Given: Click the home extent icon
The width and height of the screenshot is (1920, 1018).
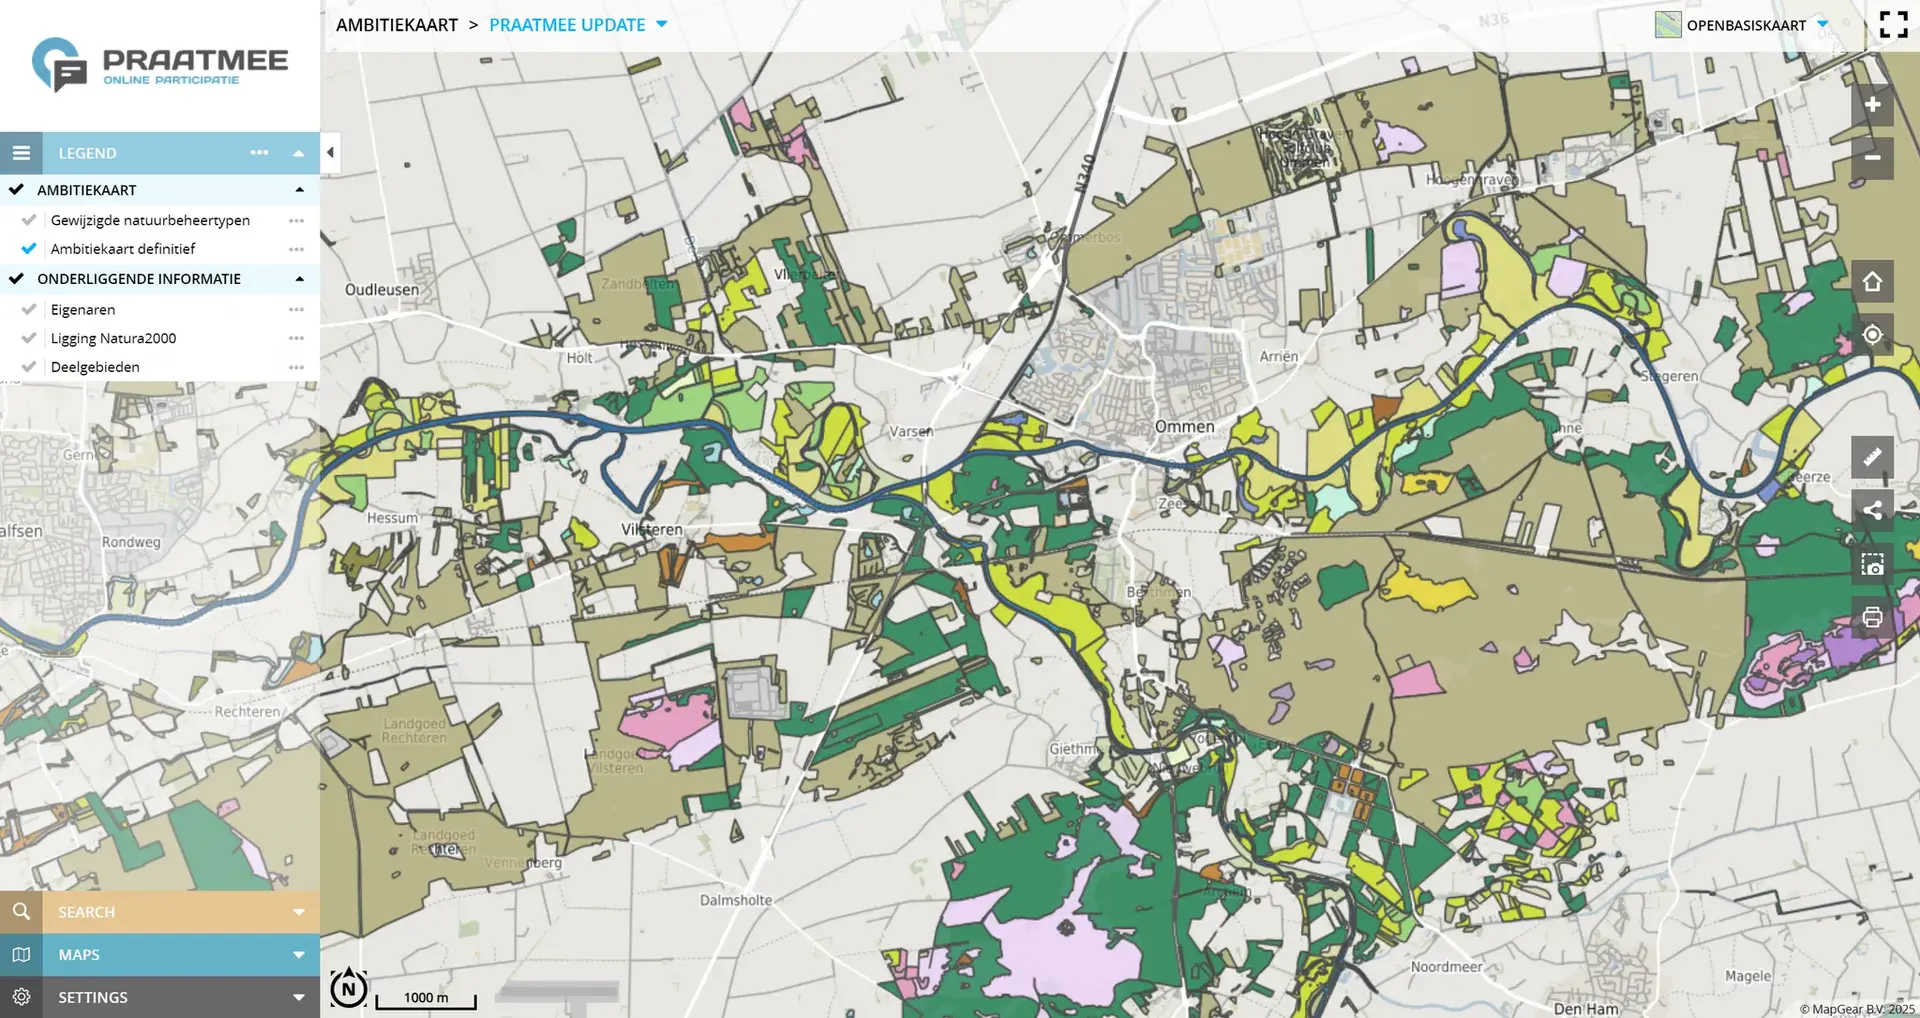Looking at the screenshot, I should 1872,281.
